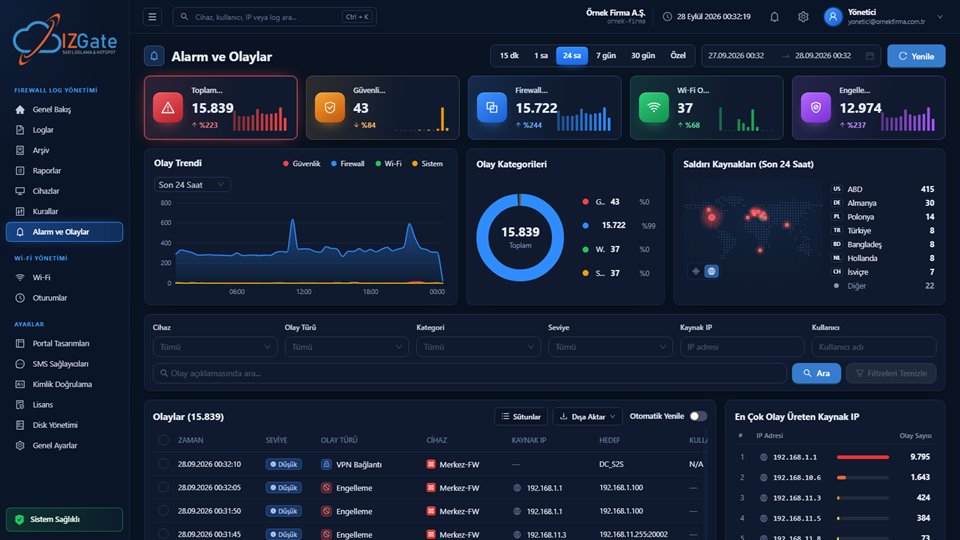Open Wi-Fi page in the sidebar
Image resolution: width=960 pixels, height=540 pixels.
click(x=64, y=277)
